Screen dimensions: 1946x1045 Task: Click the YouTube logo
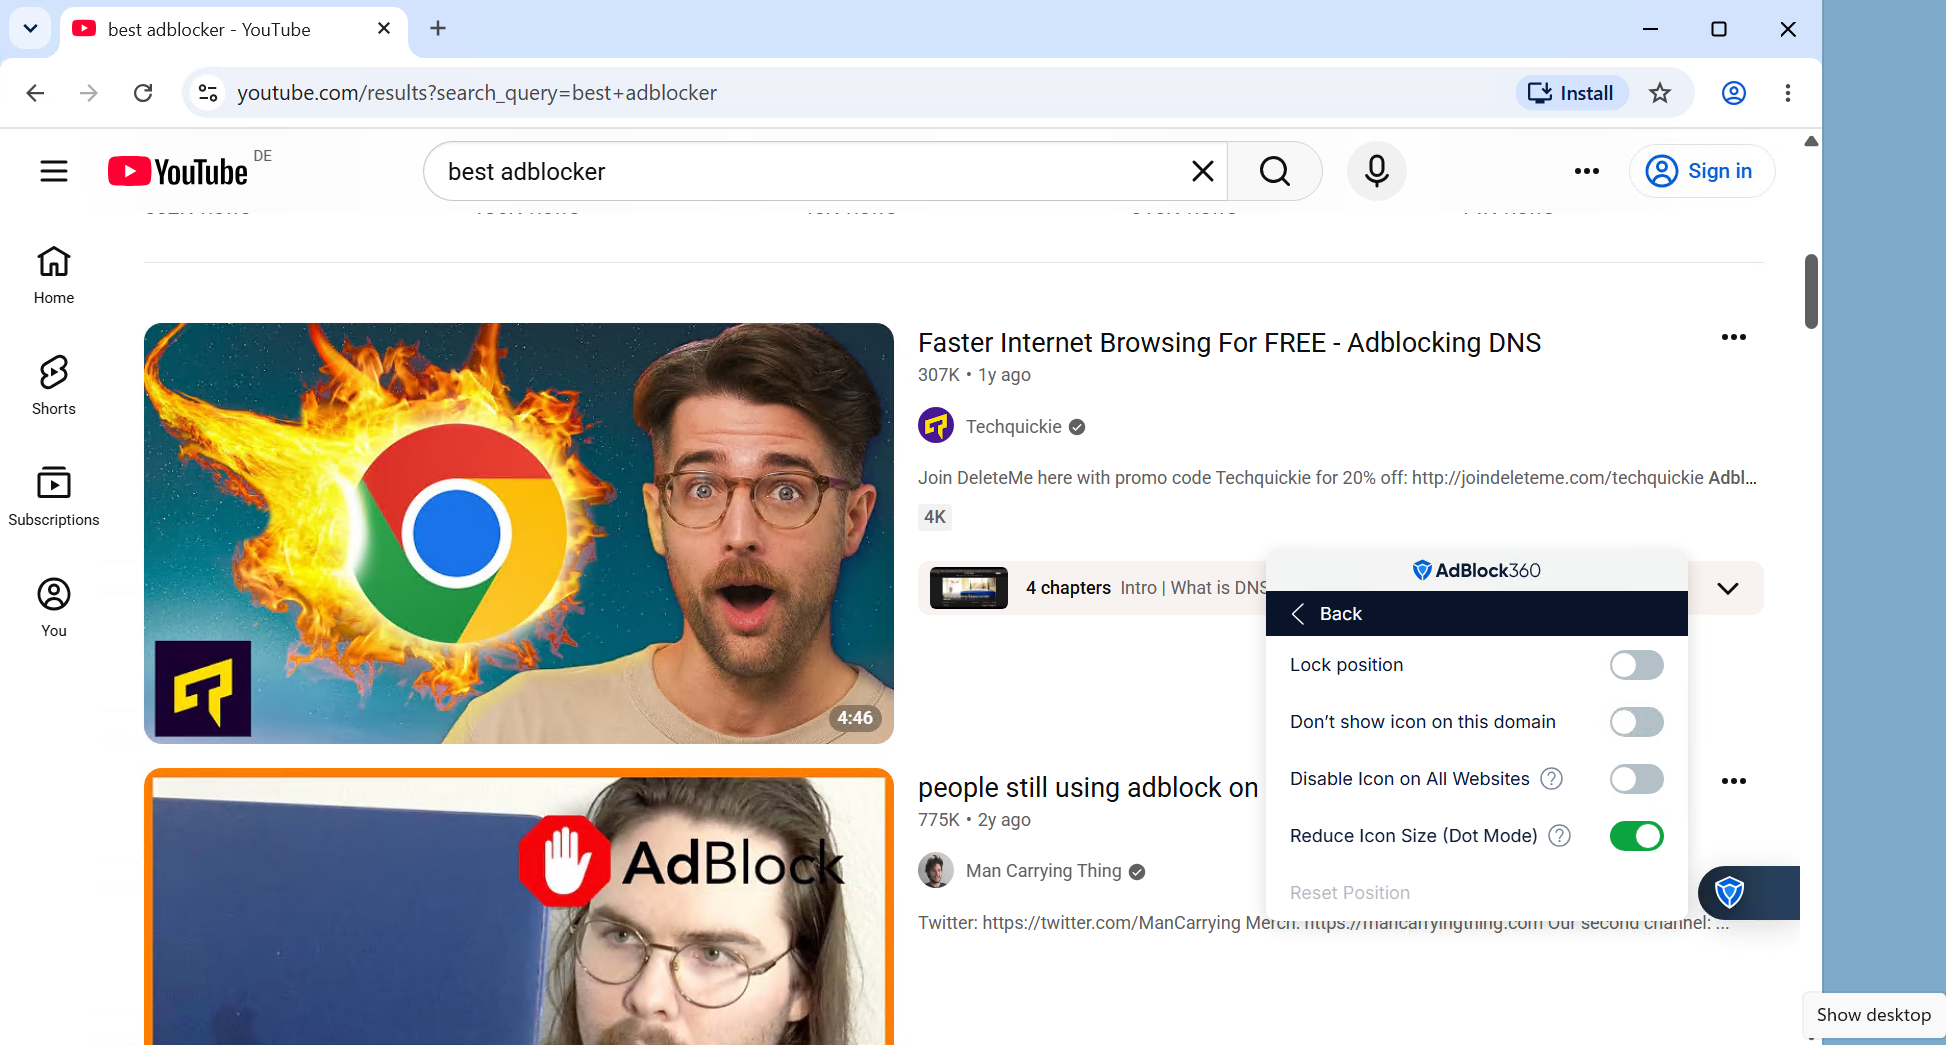tap(178, 171)
